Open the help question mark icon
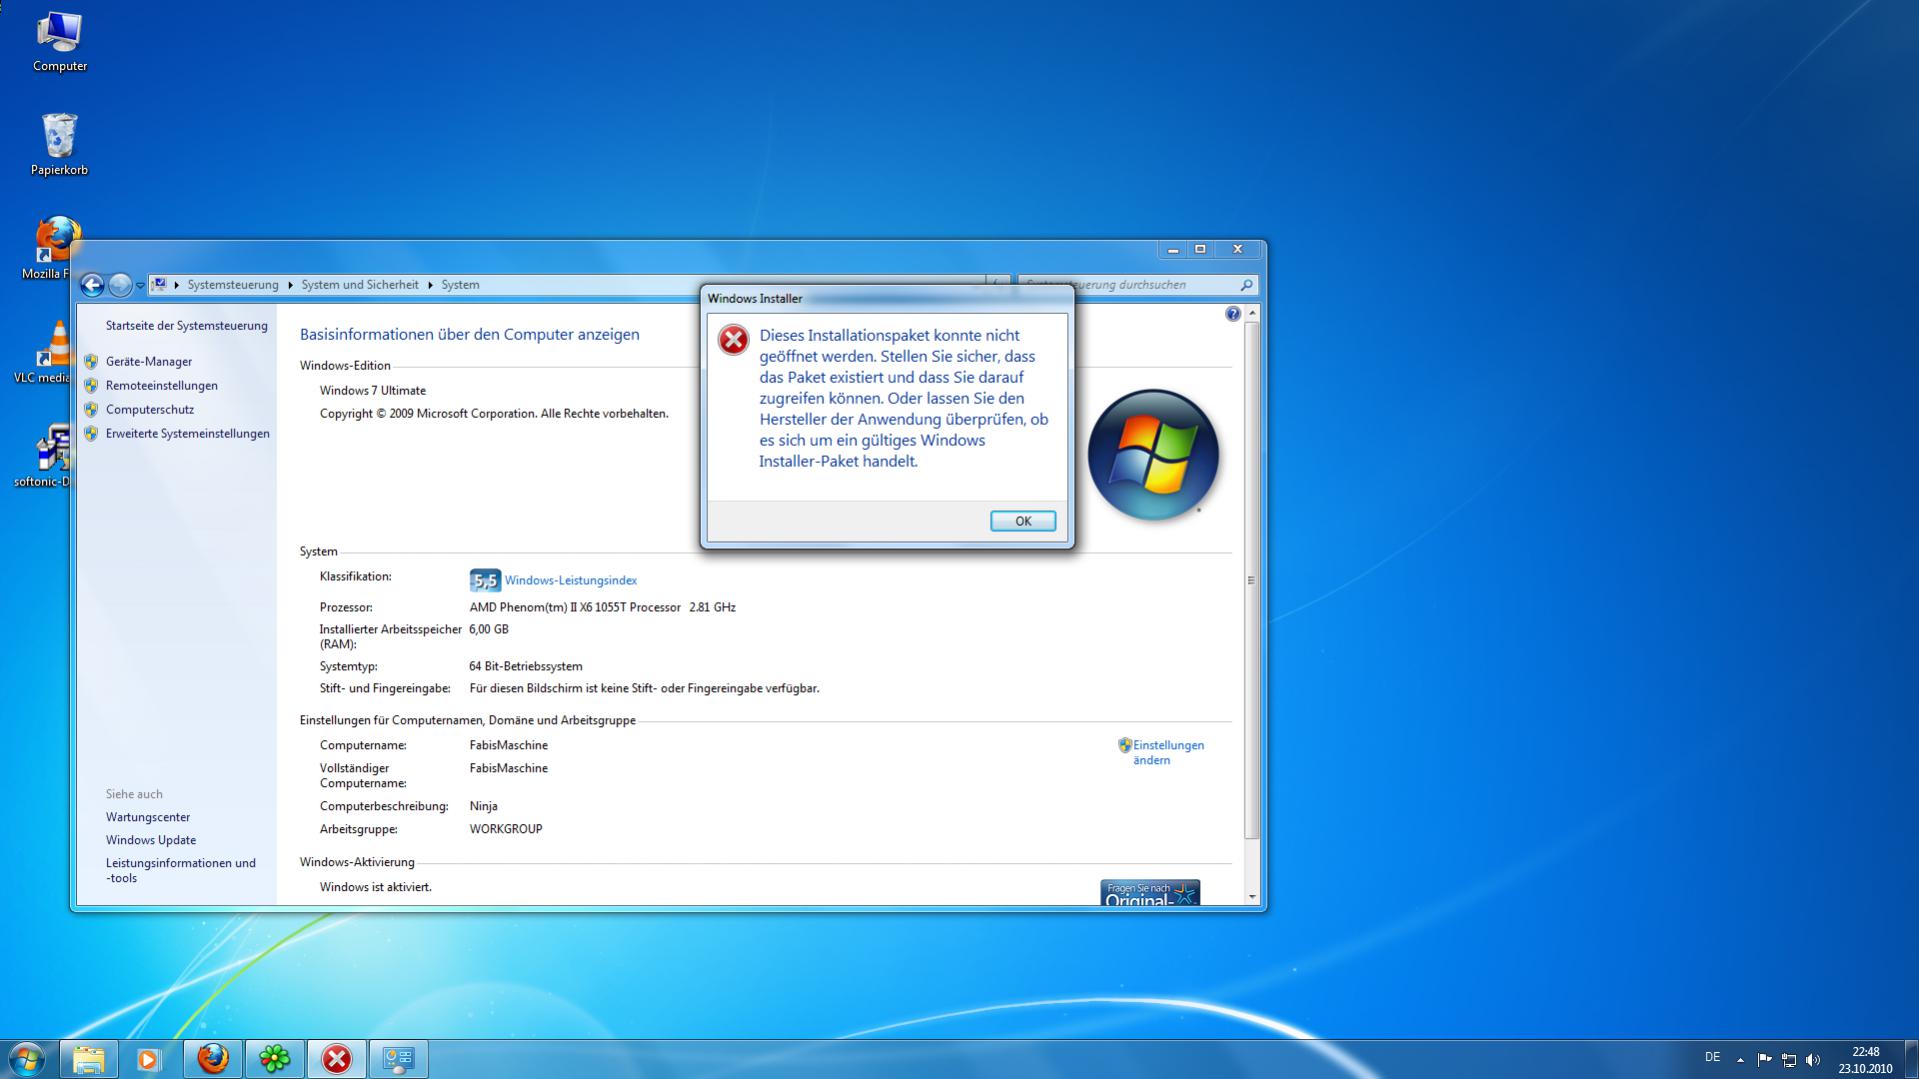Screen dimensions: 1919x1079 point(1233,314)
